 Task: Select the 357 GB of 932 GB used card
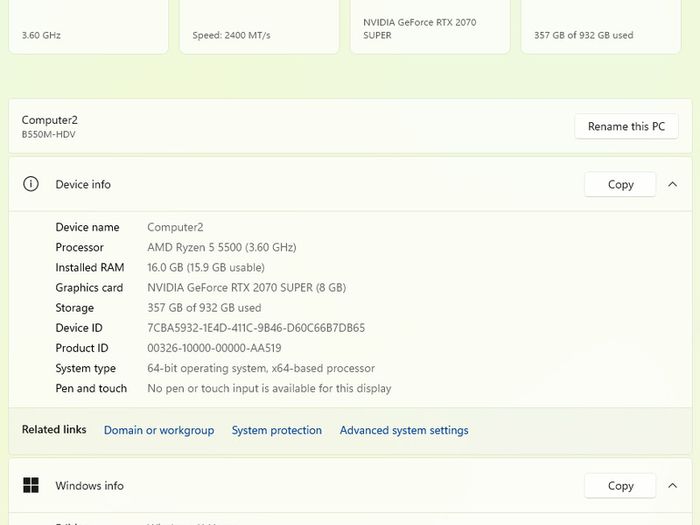(x=601, y=27)
